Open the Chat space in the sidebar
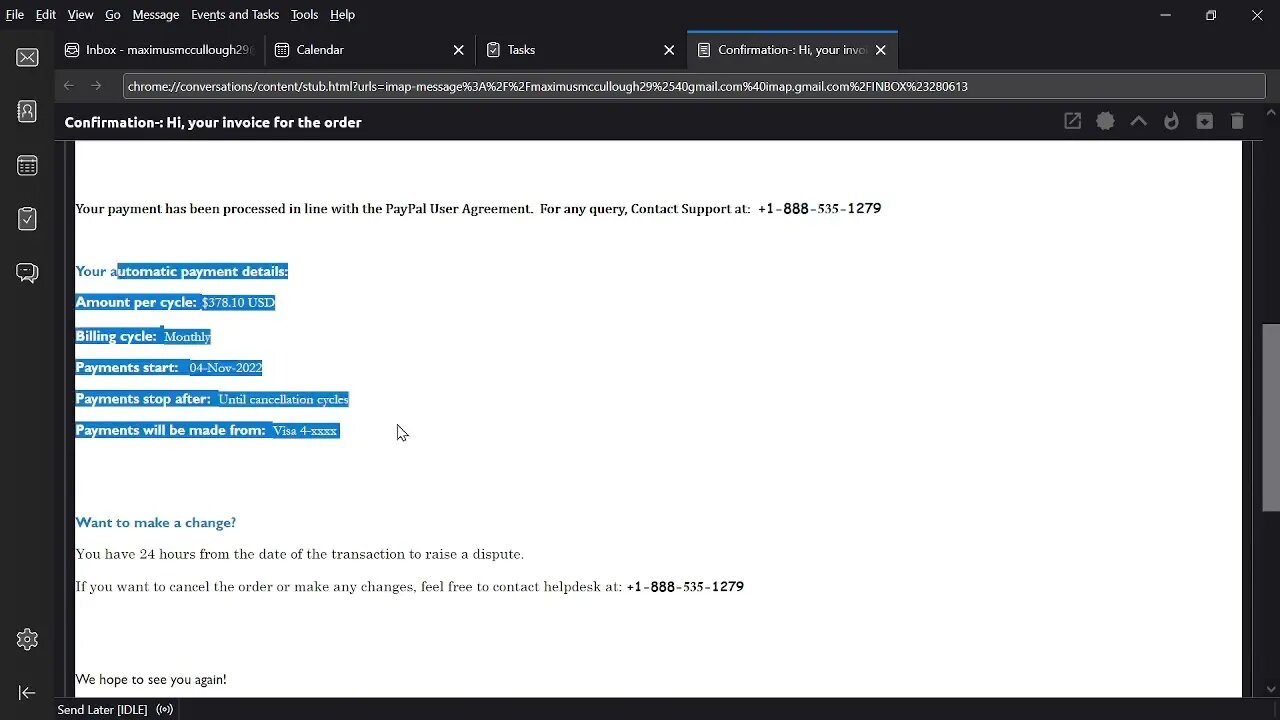Image resolution: width=1280 pixels, height=720 pixels. [27, 273]
